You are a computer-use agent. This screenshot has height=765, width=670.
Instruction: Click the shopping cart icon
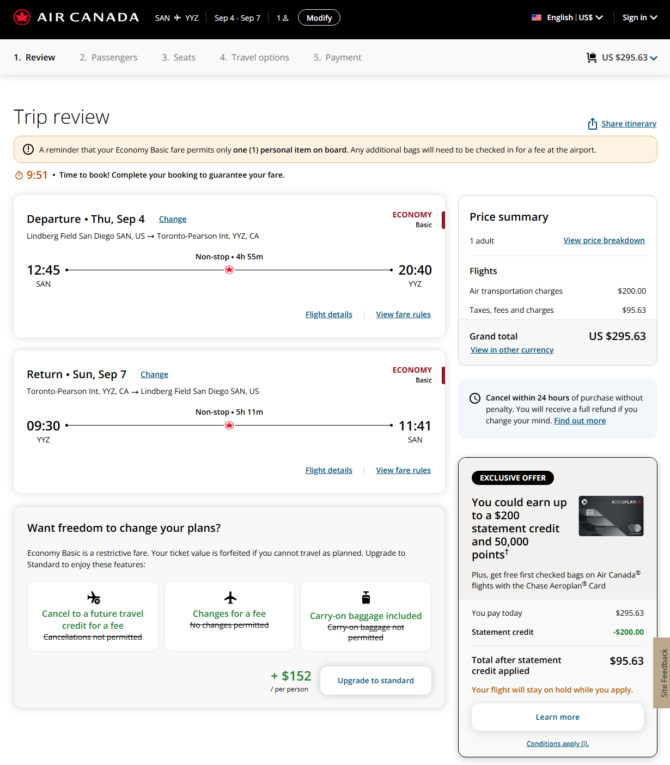point(591,58)
